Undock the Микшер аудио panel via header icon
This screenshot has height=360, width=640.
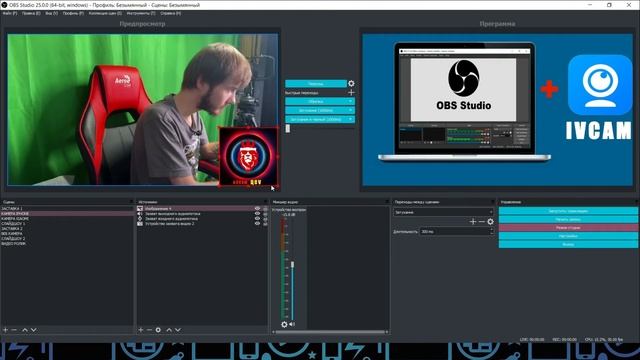coord(387,202)
